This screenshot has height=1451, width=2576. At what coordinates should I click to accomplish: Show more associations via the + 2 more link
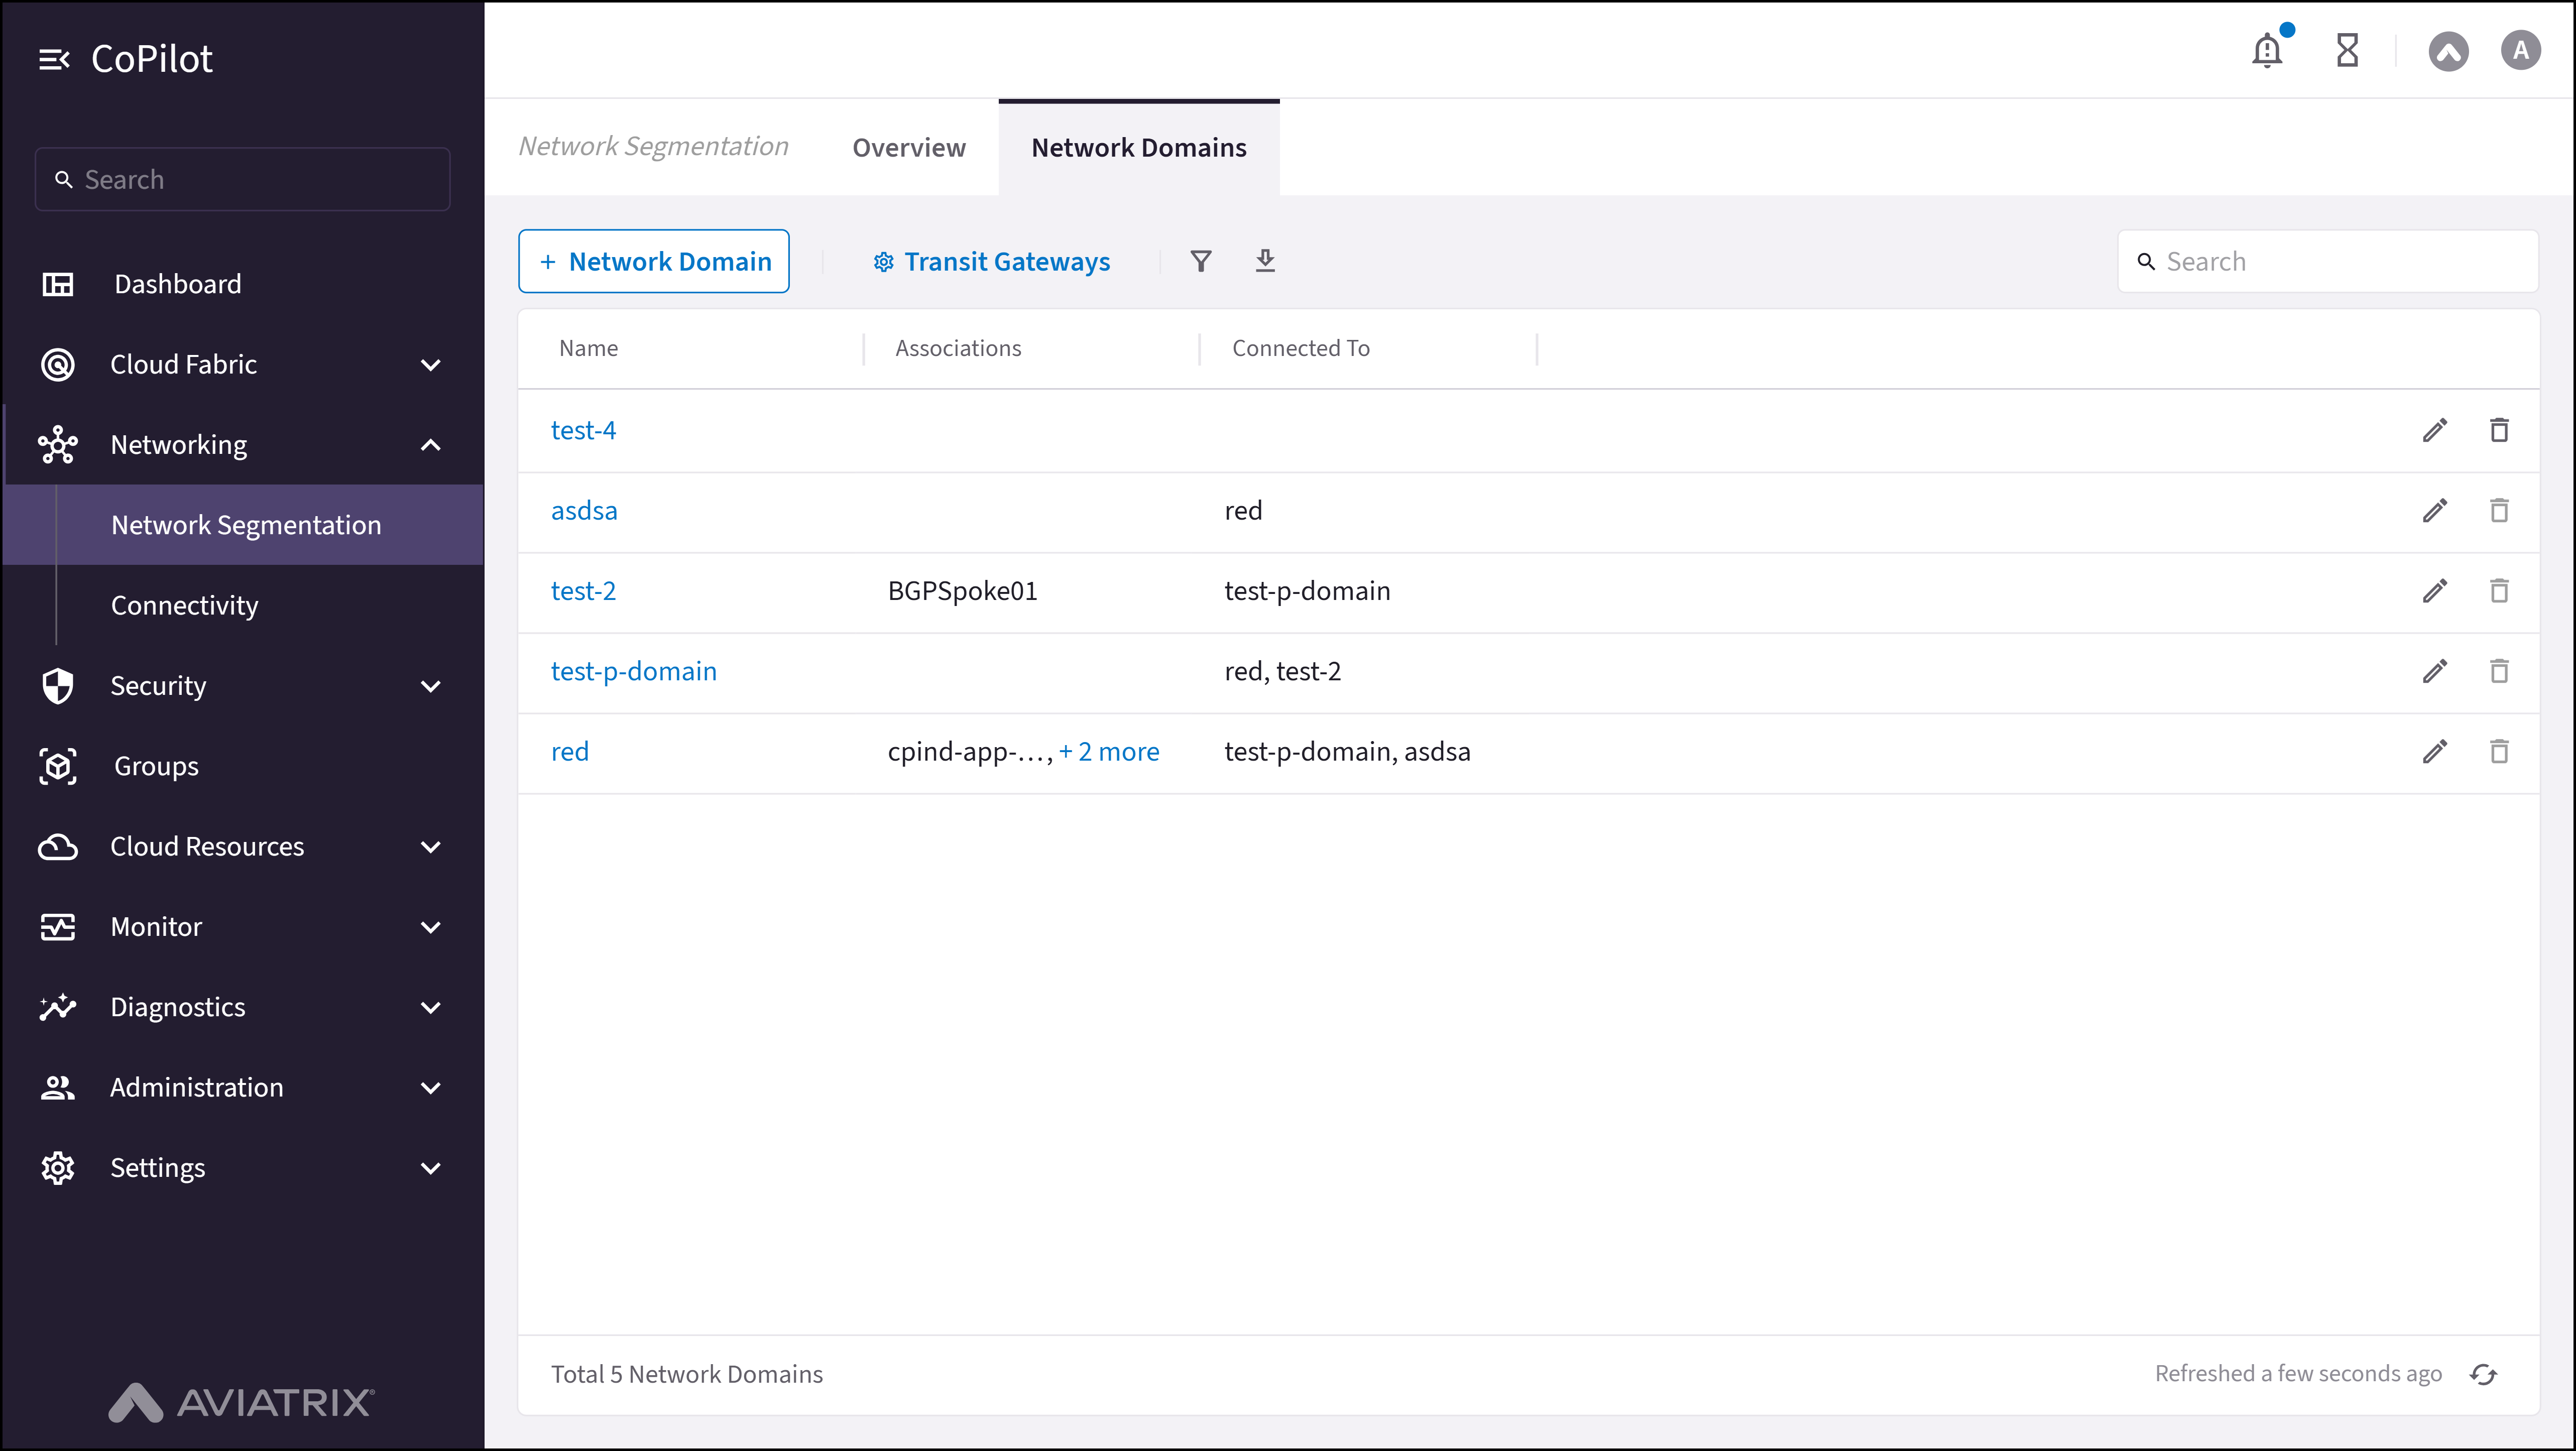[1110, 751]
